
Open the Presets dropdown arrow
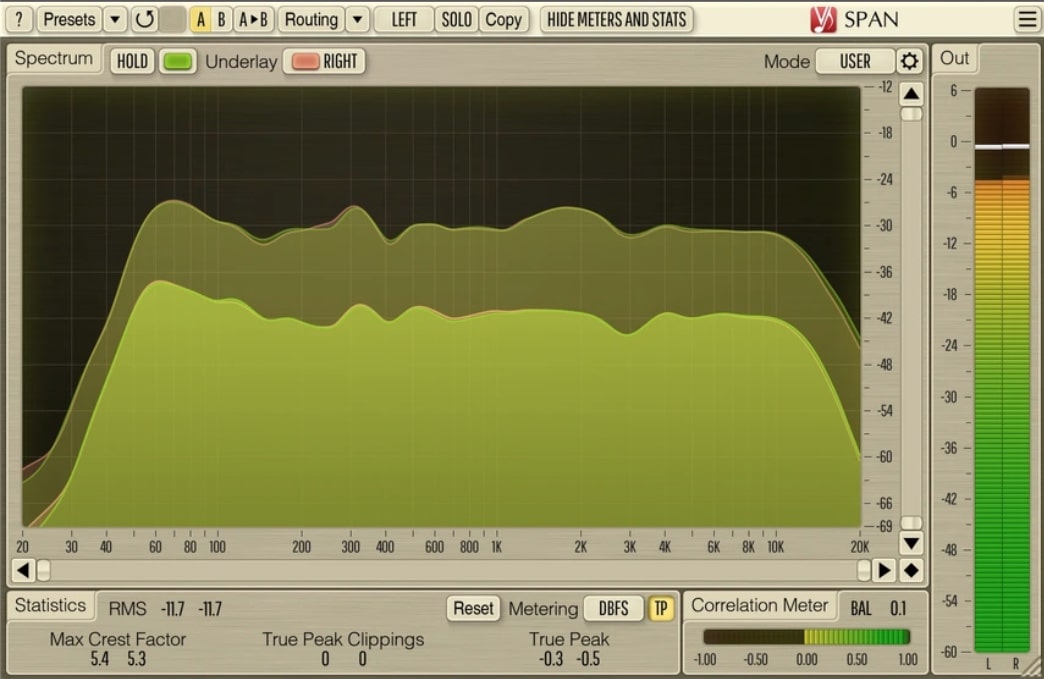point(114,19)
